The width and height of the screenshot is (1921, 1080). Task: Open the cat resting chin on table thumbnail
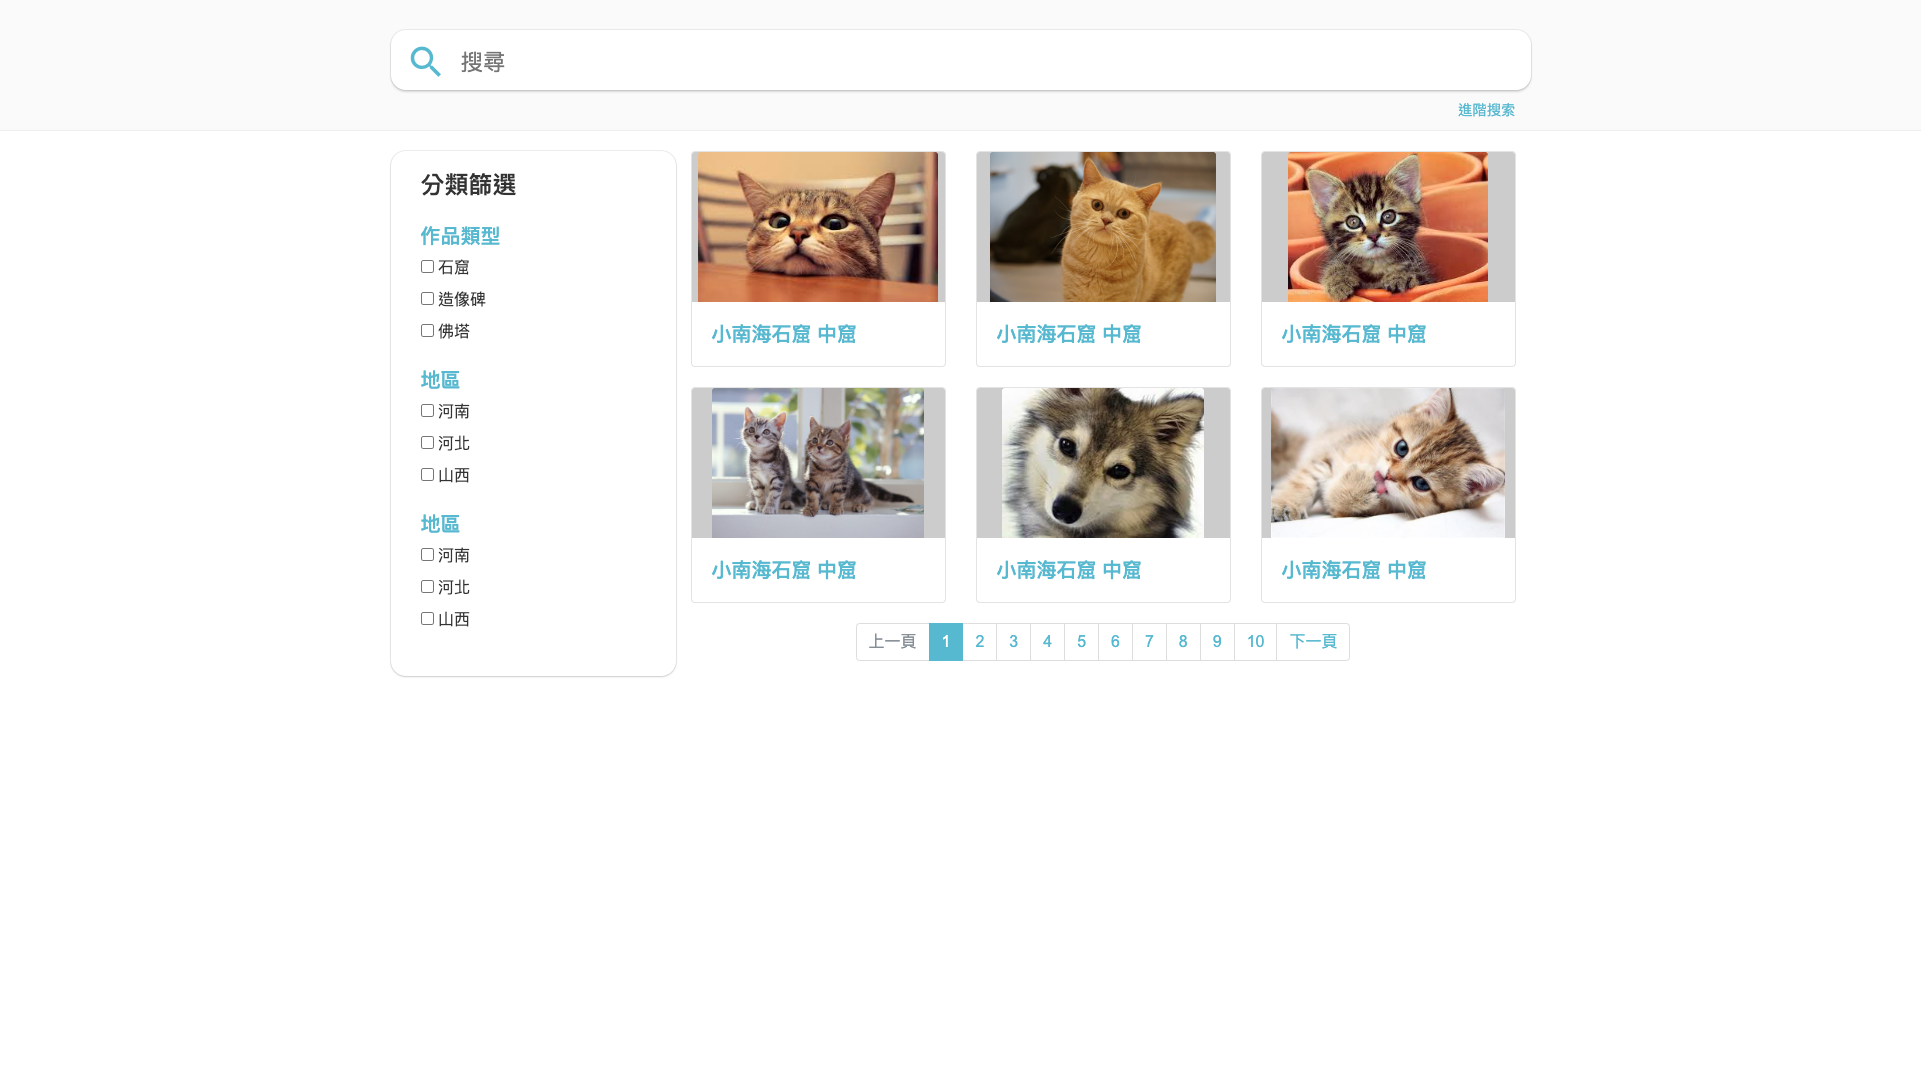(x=818, y=227)
